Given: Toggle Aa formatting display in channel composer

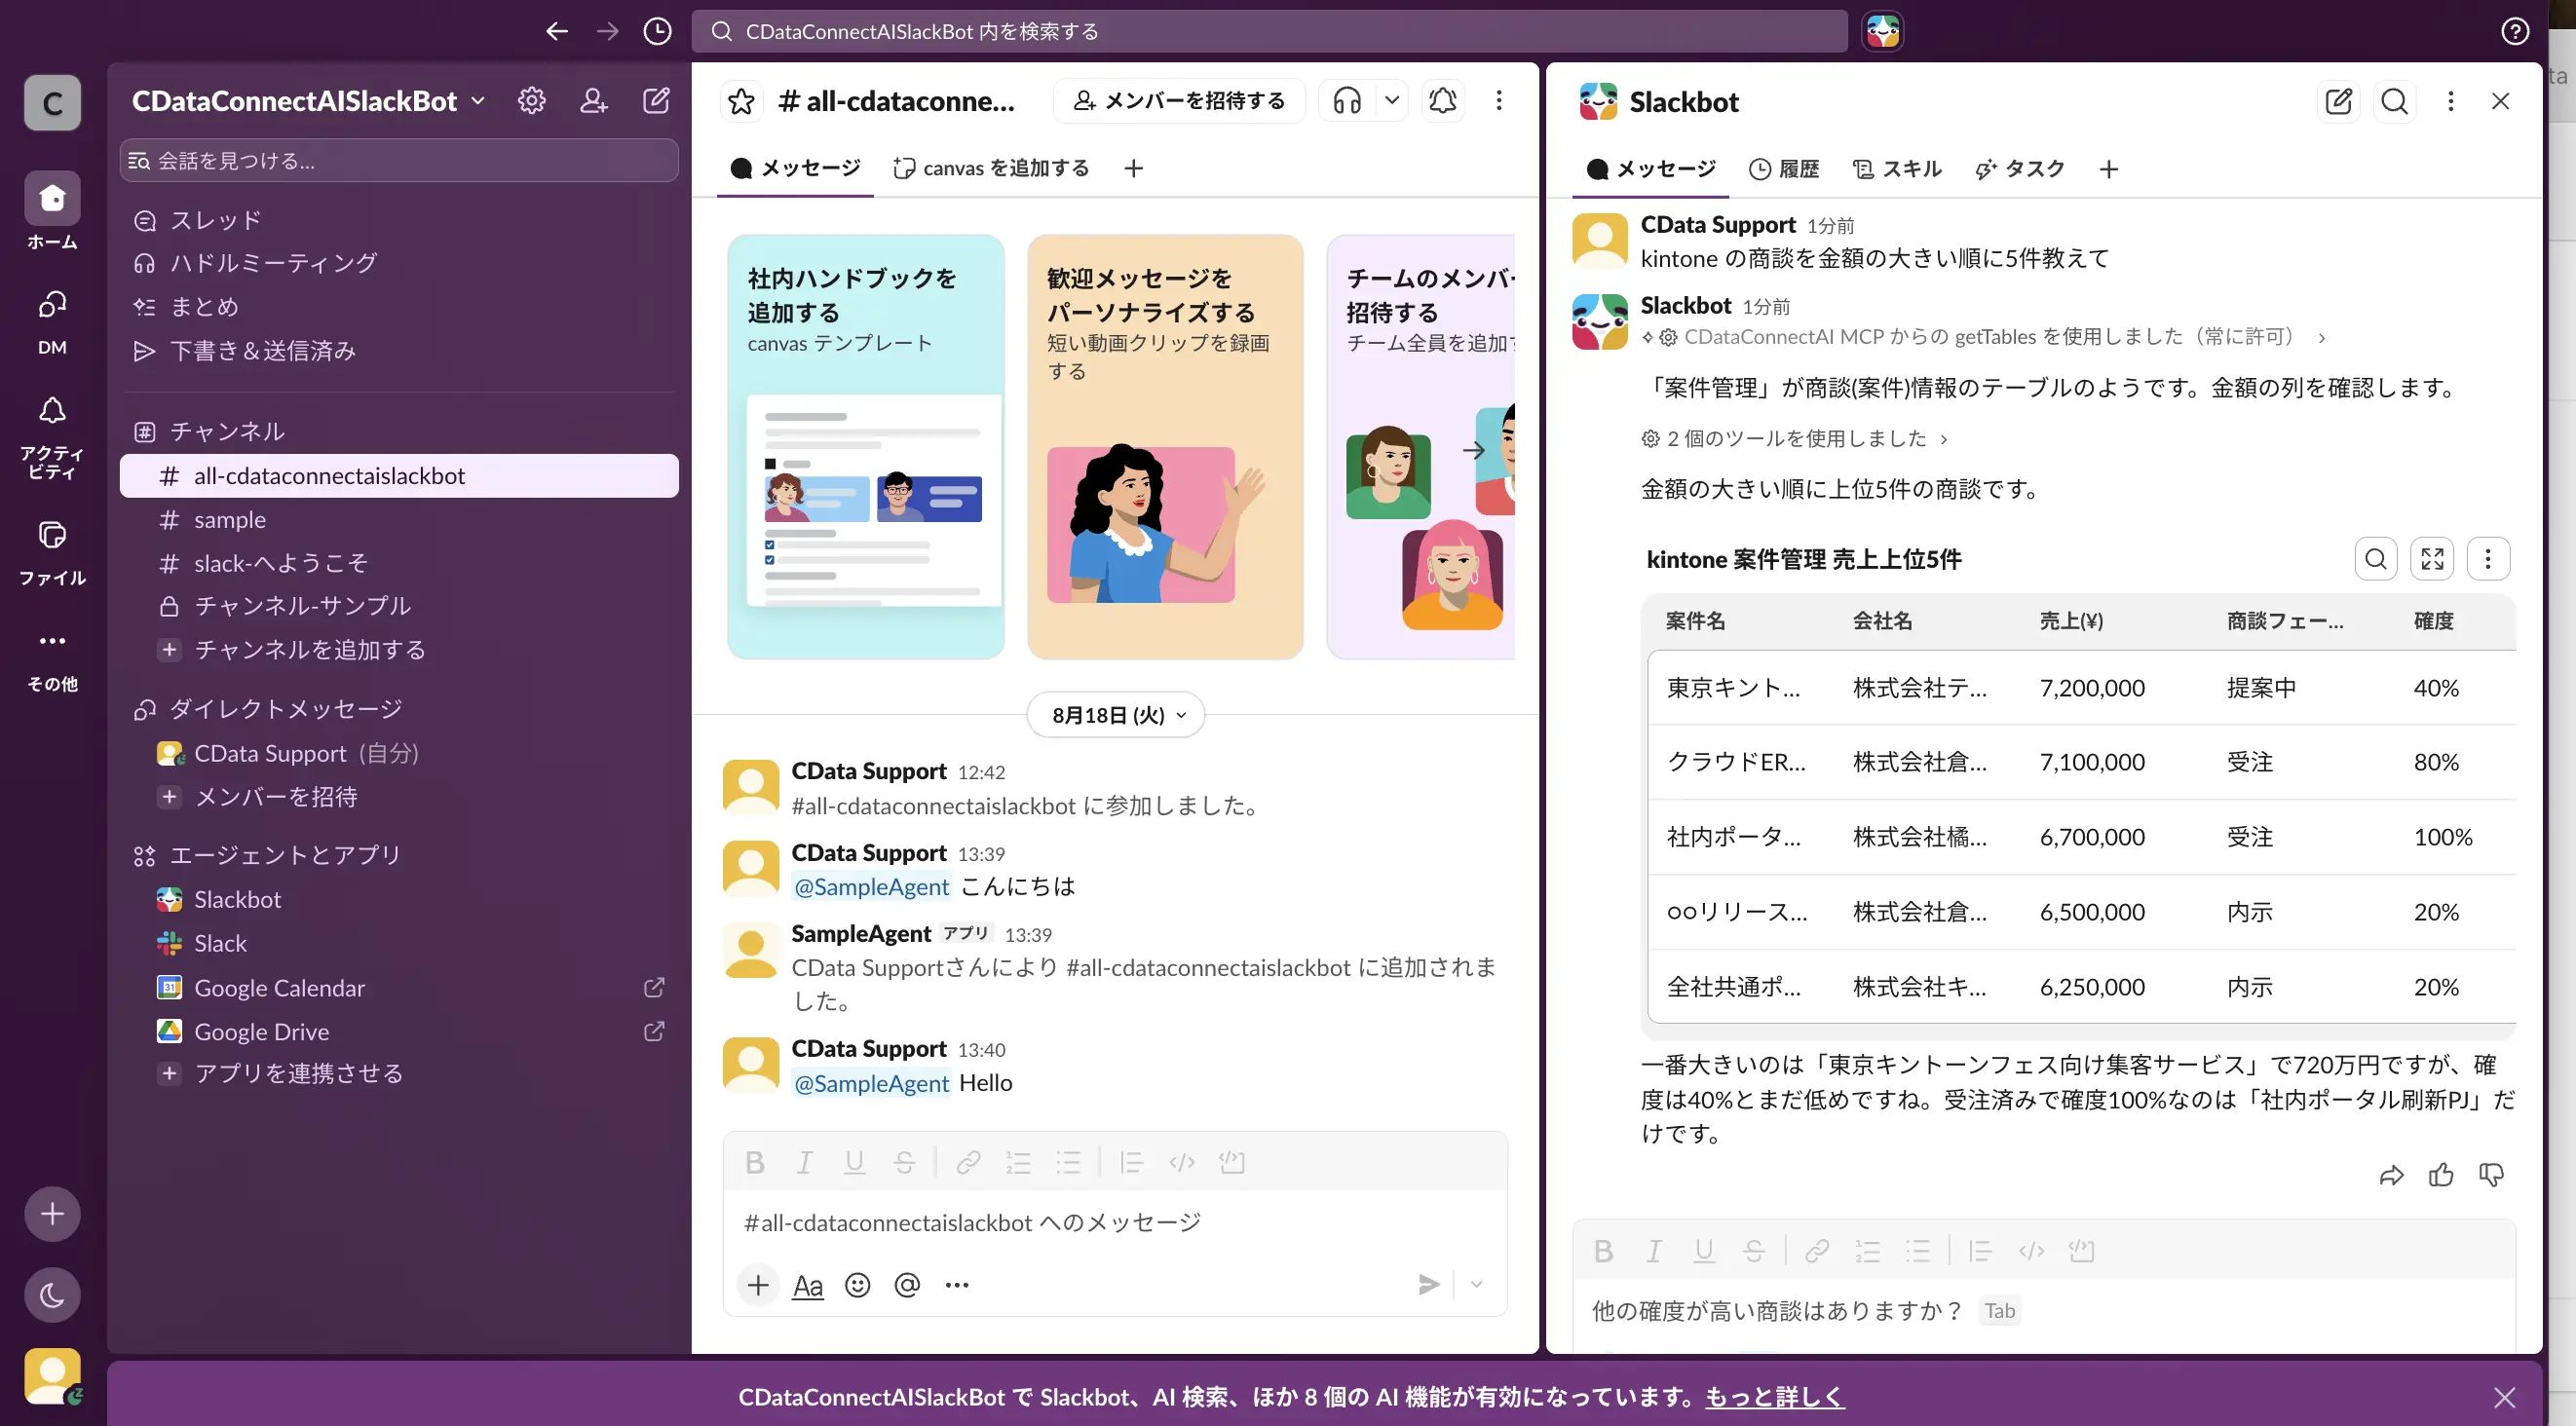Looking at the screenshot, I should (807, 1285).
